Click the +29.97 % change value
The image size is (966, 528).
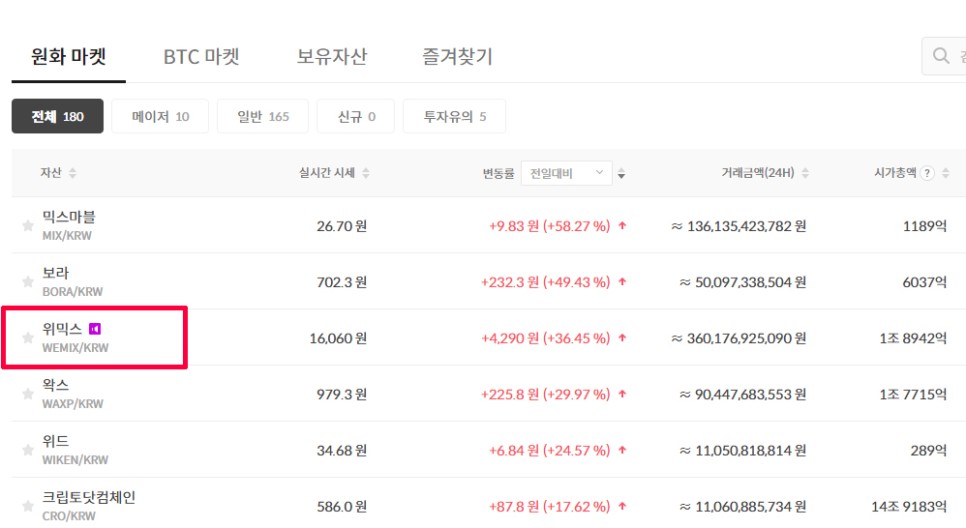point(576,394)
